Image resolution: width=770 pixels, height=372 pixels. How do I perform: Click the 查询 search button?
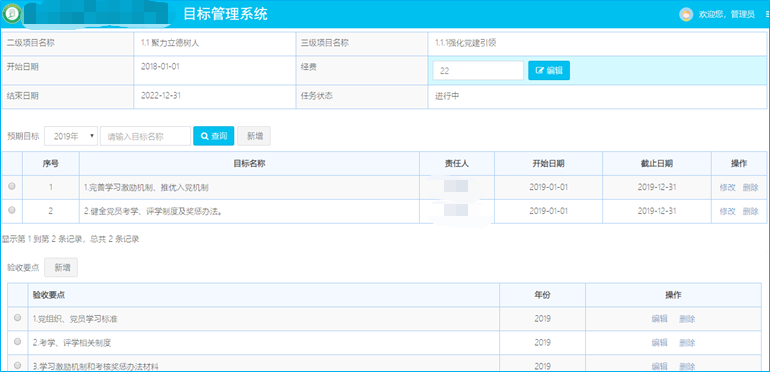(x=214, y=136)
